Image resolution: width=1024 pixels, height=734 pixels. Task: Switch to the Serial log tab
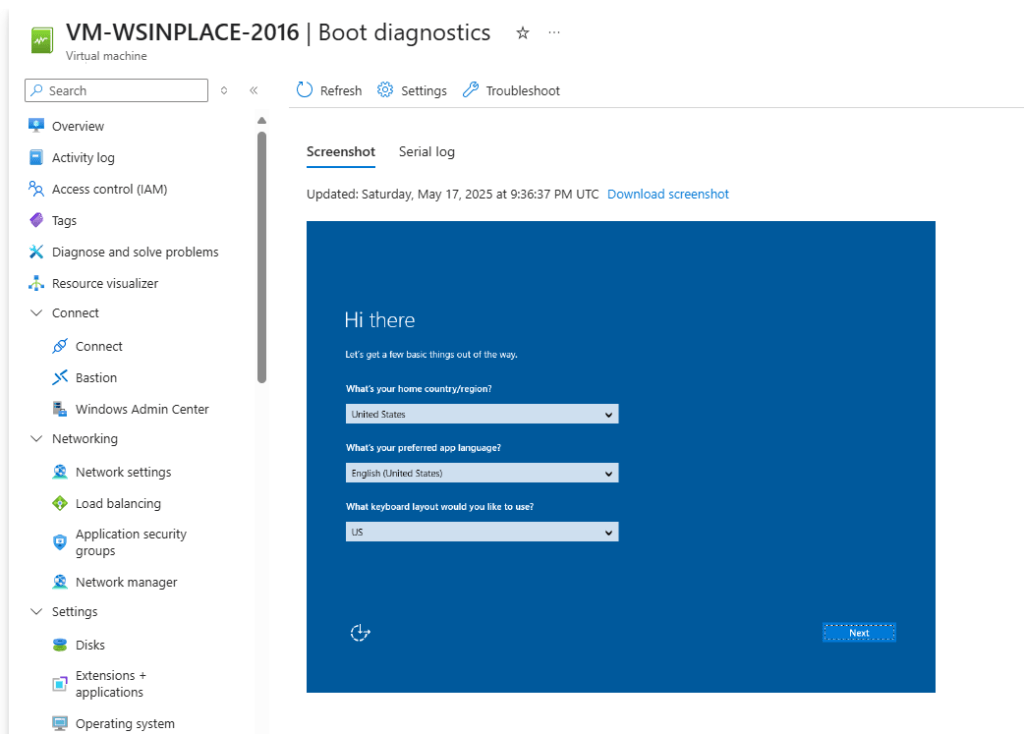pos(427,152)
